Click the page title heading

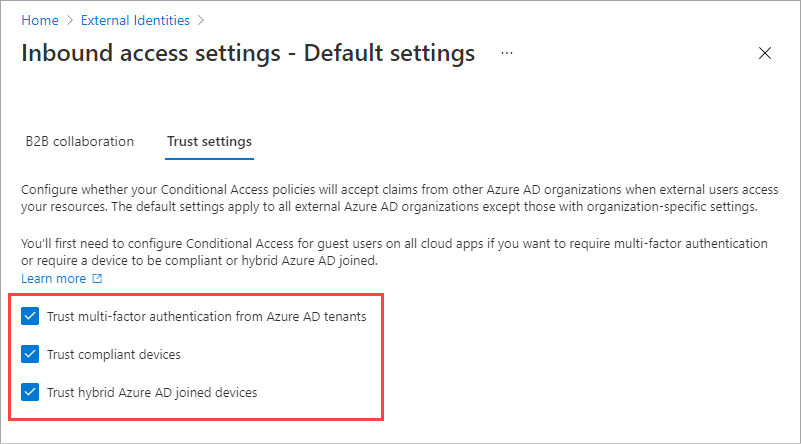248,53
